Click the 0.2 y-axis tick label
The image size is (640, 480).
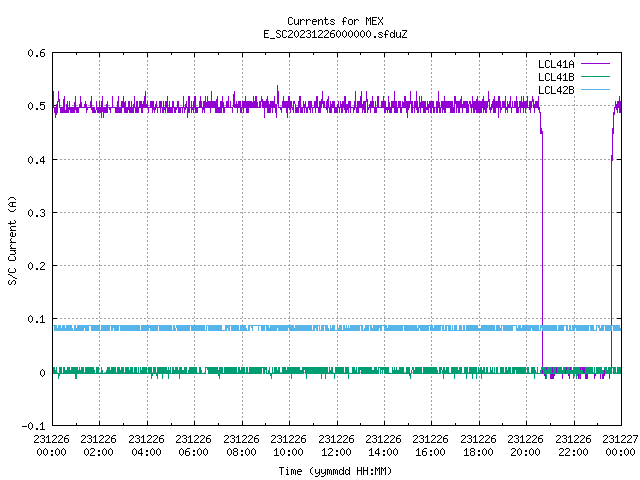36,266
